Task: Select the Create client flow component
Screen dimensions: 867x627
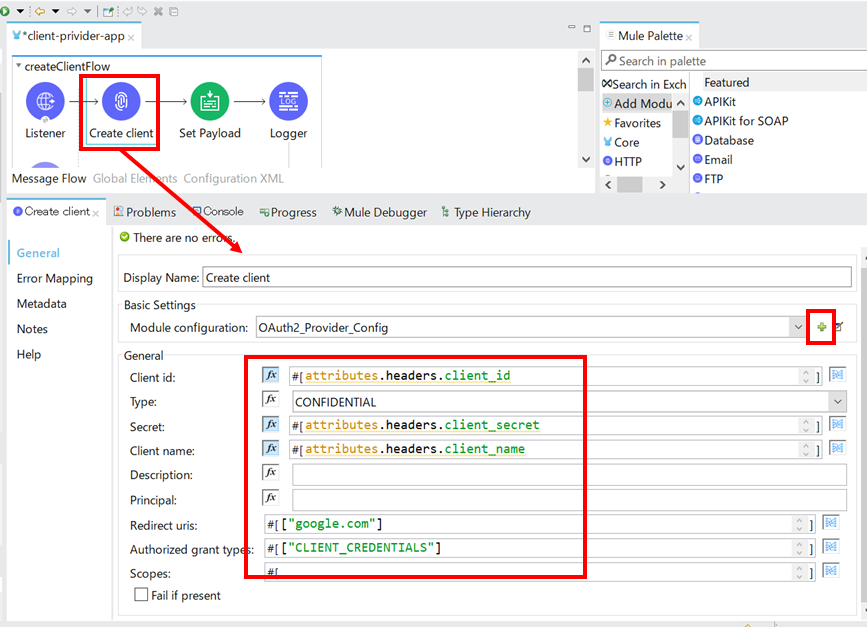Action: [121, 101]
